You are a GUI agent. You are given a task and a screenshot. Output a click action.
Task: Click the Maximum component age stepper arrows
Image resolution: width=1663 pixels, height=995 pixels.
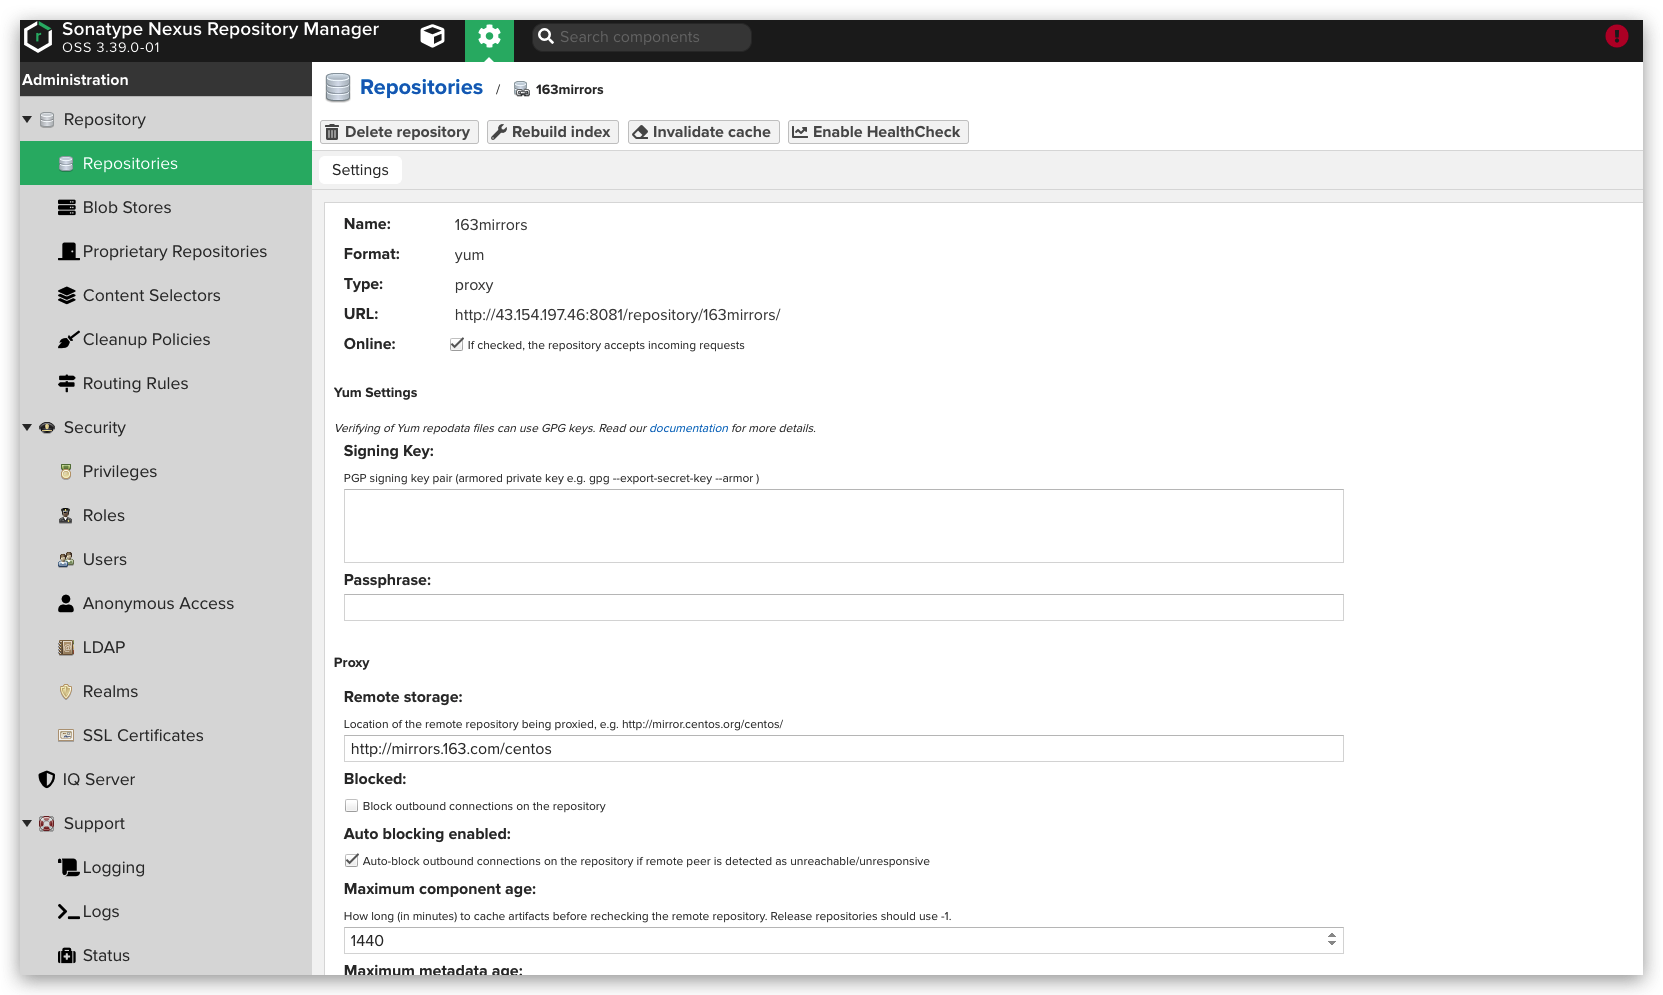pos(1331,940)
